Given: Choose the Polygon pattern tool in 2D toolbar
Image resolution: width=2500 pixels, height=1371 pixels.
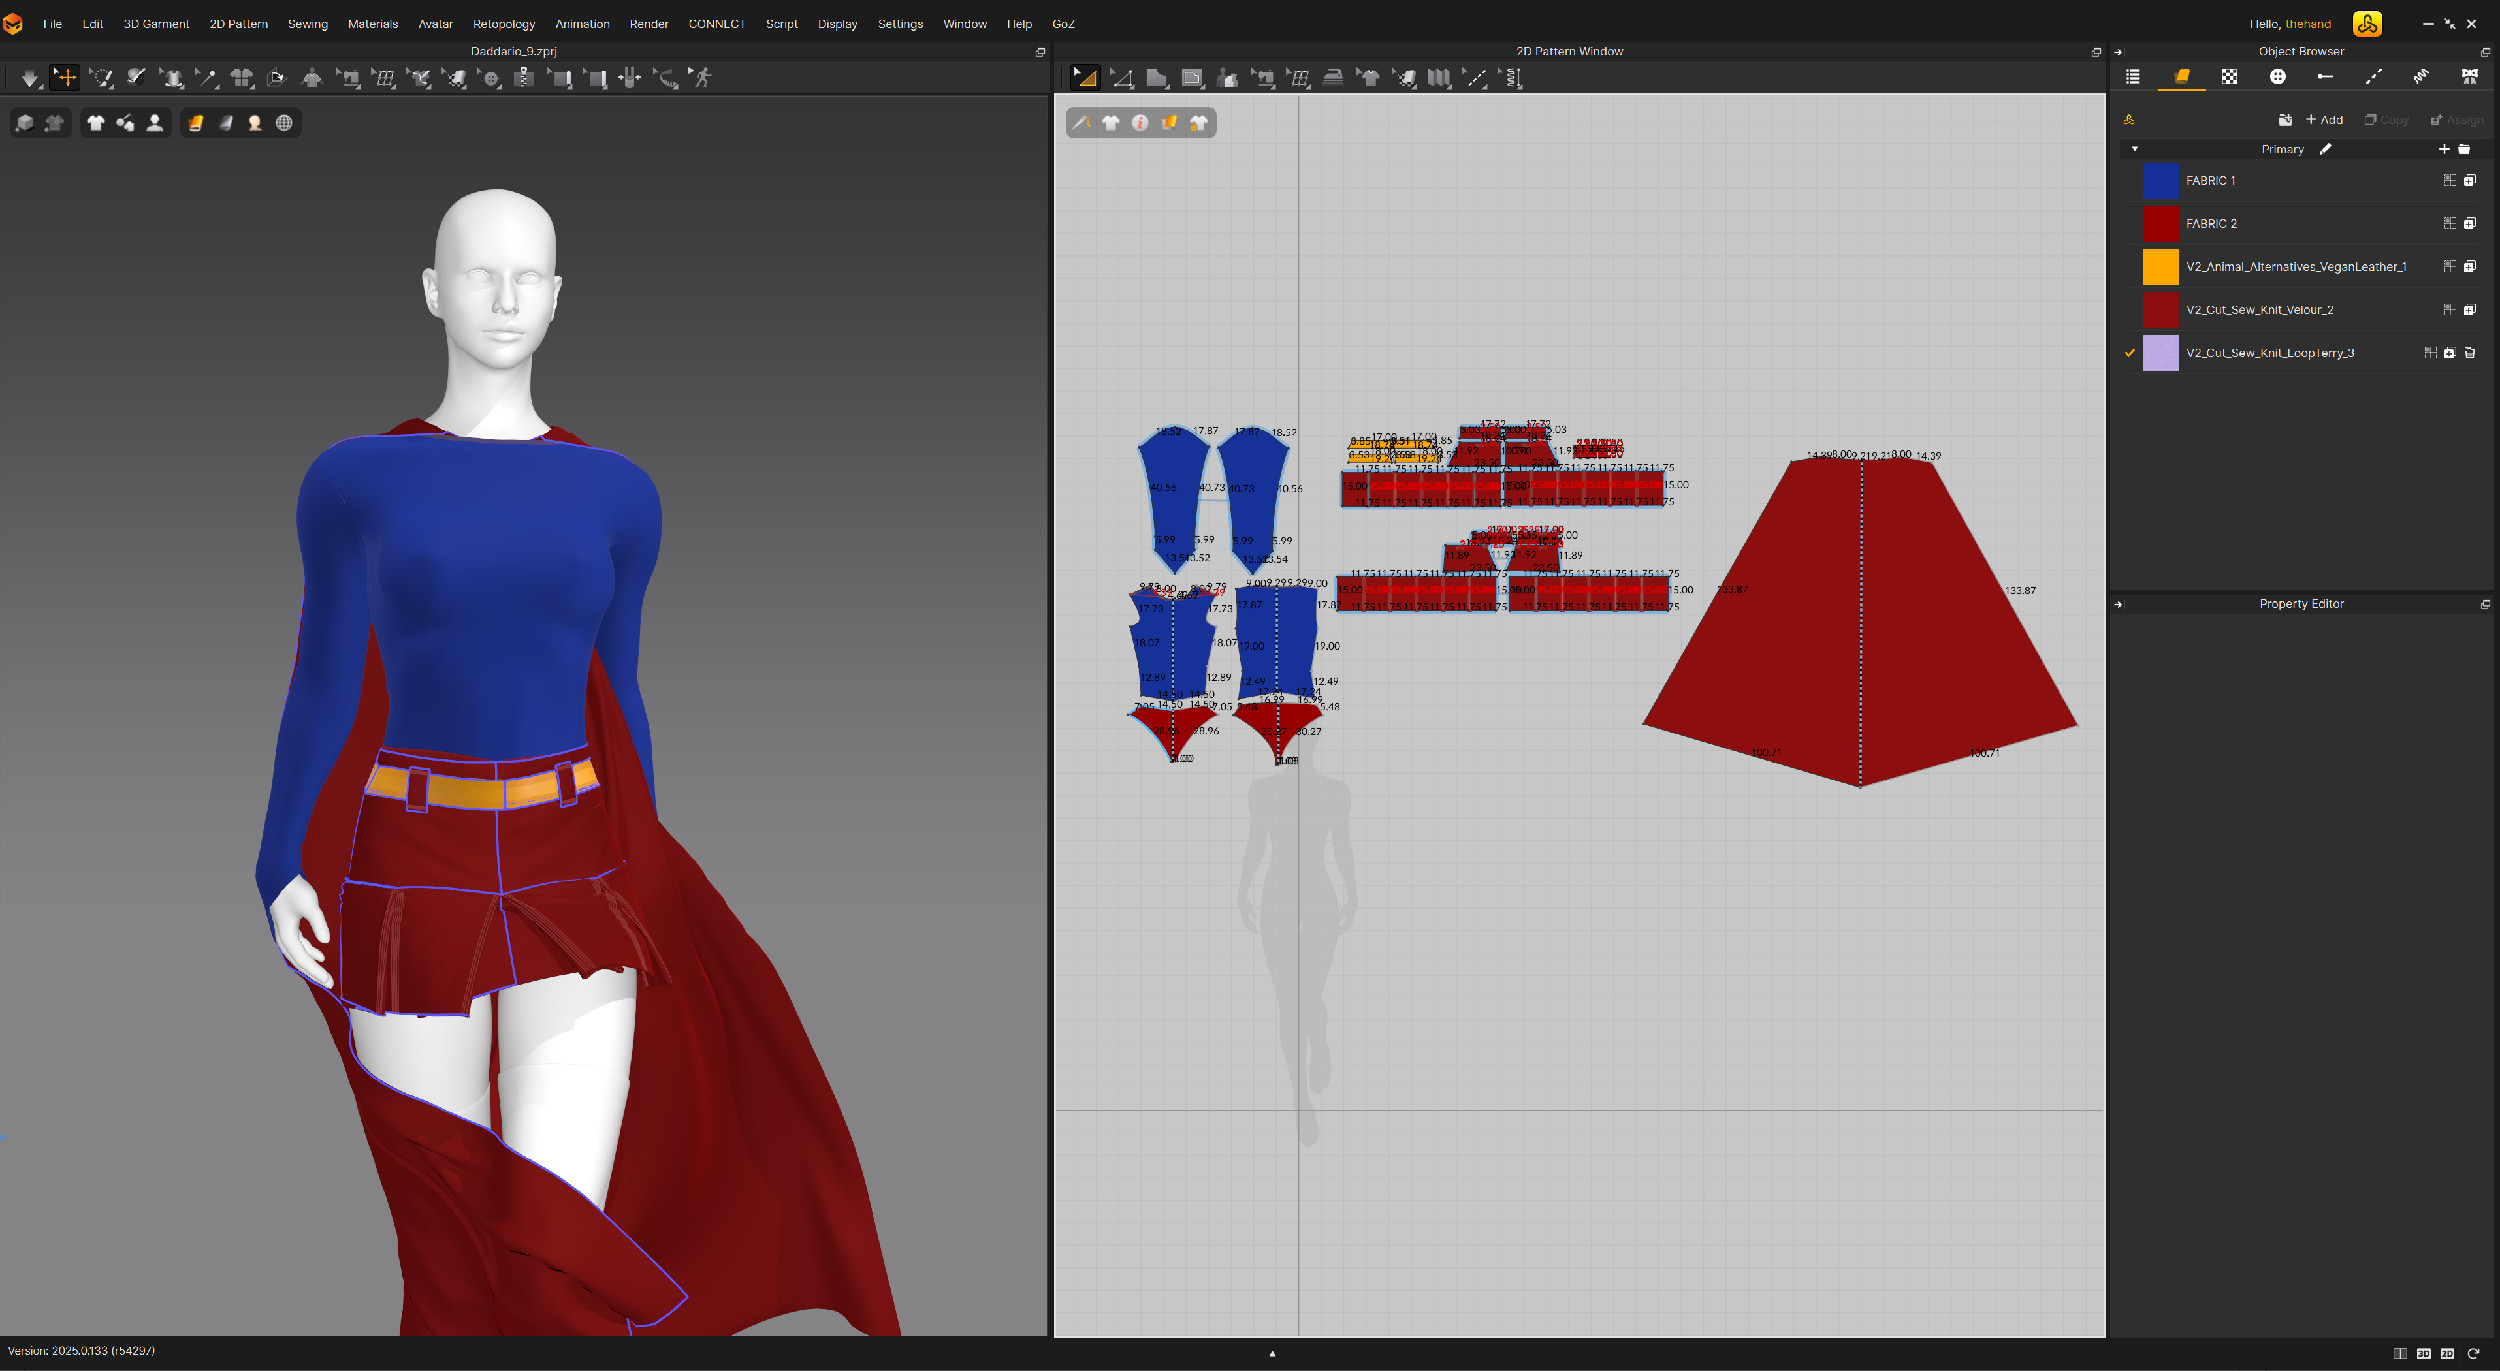Looking at the screenshot, I should click(x=1157, y=78).
